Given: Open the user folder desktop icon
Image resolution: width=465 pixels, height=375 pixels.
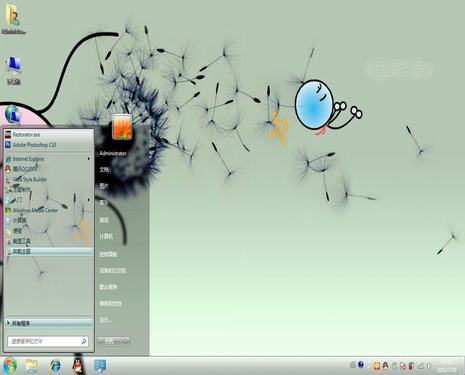Looking at the screenshot, I should (x=13, y=19).
